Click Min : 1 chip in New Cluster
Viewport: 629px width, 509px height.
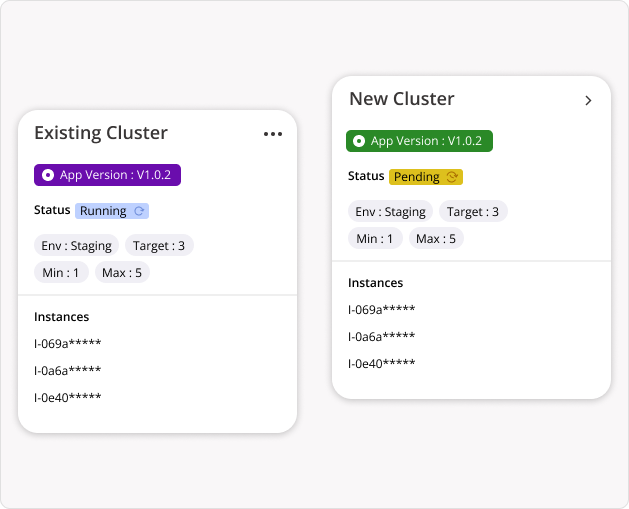(x=375, y=239)
